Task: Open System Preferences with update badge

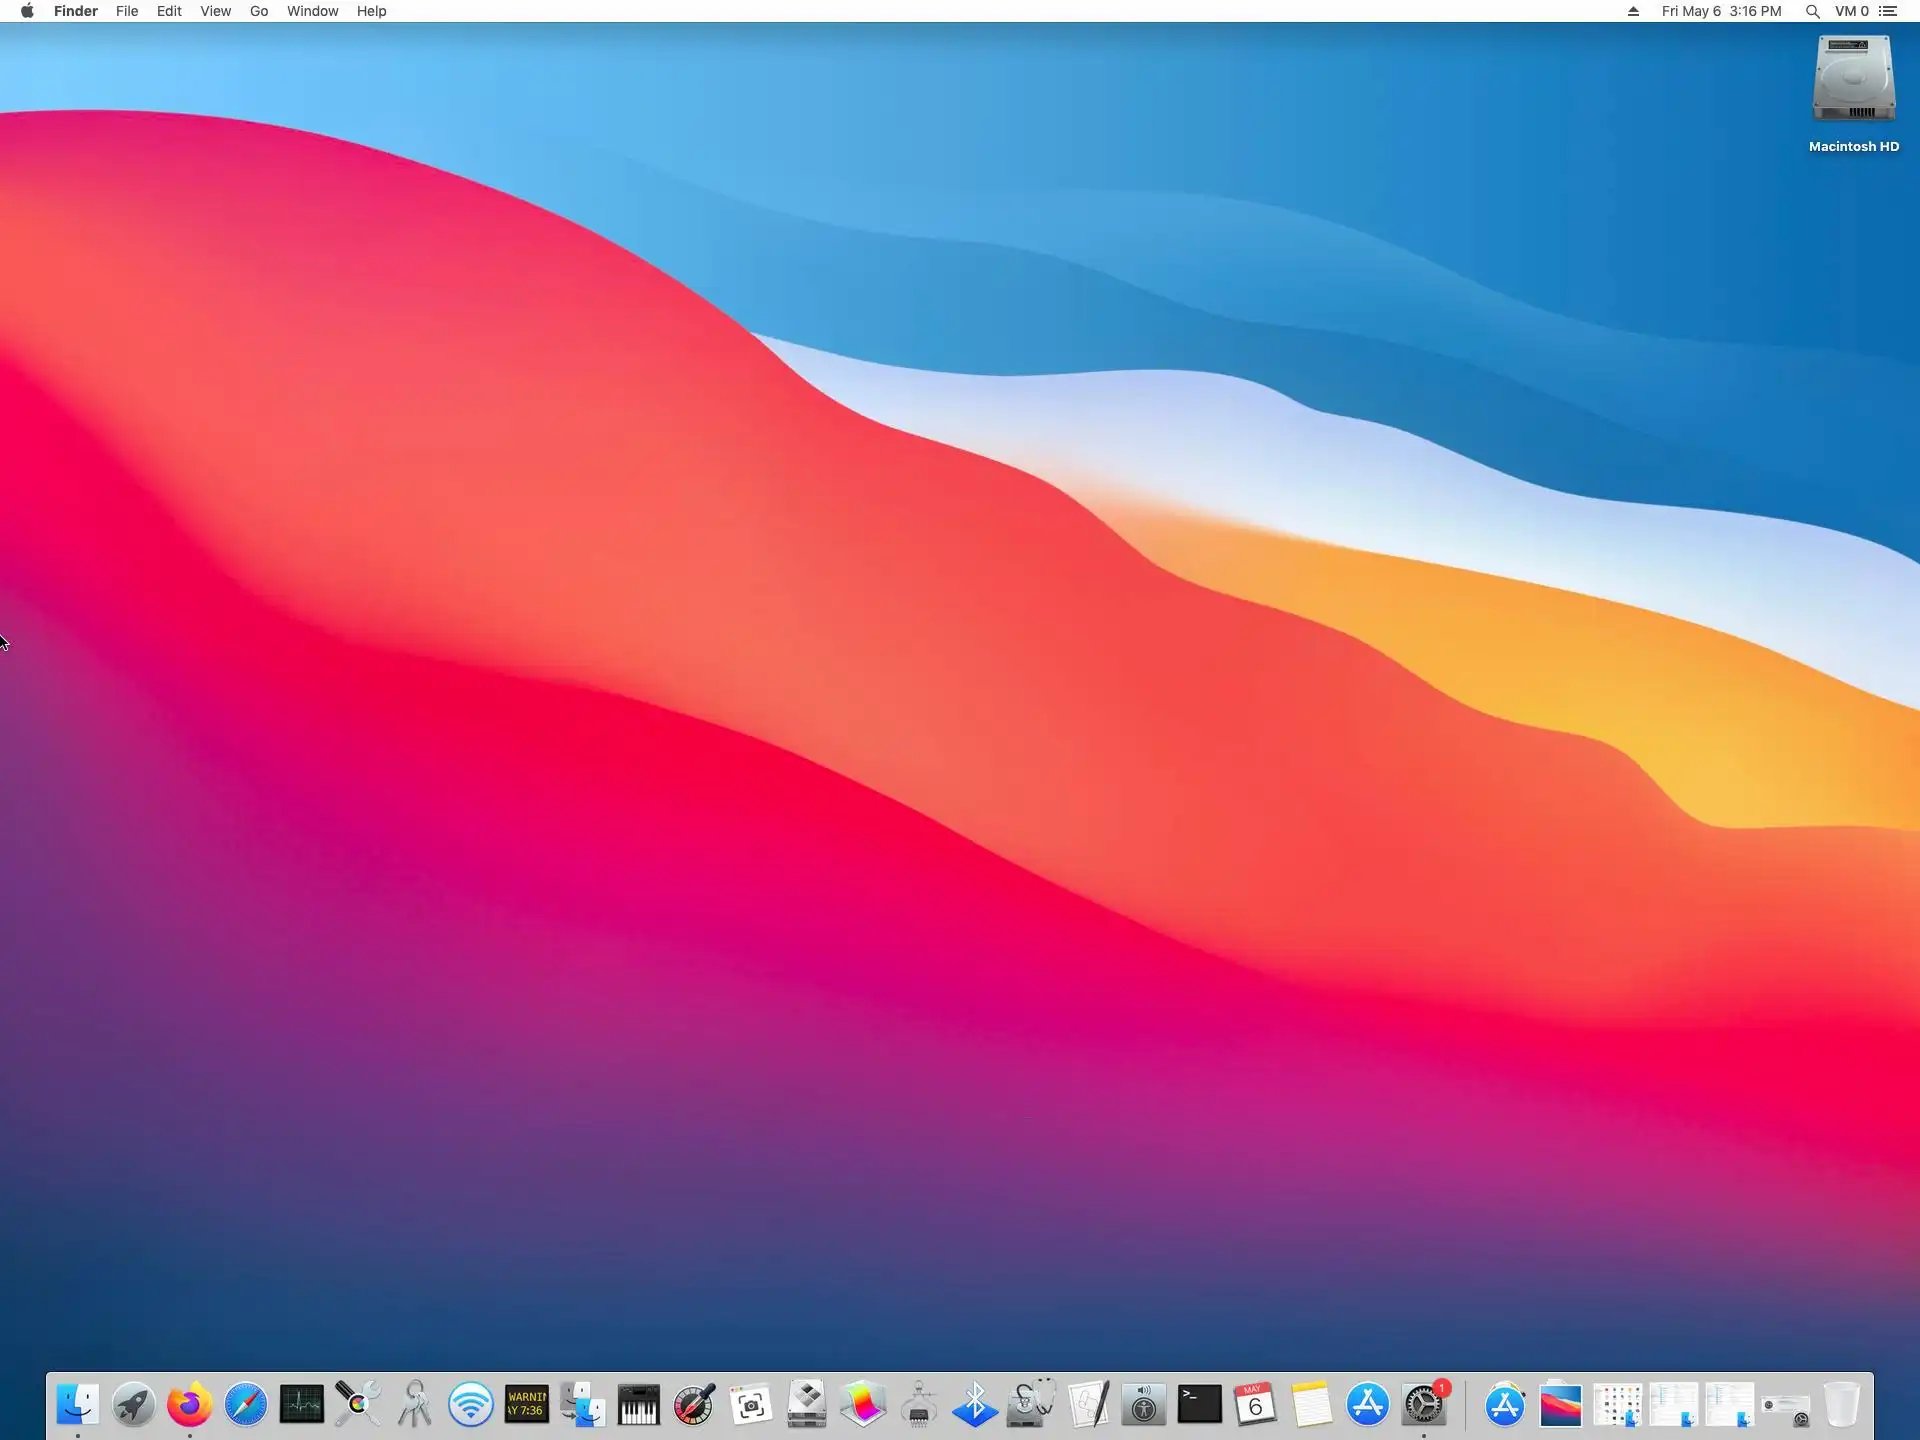Action: (x=1423, y=1405)
